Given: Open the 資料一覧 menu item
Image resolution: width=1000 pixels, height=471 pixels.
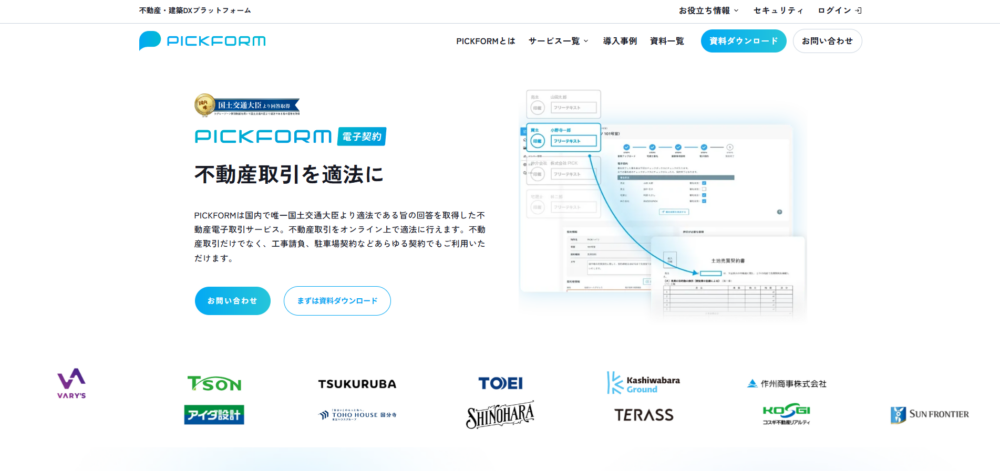Looking at the screenshot, I should (667, 41).
